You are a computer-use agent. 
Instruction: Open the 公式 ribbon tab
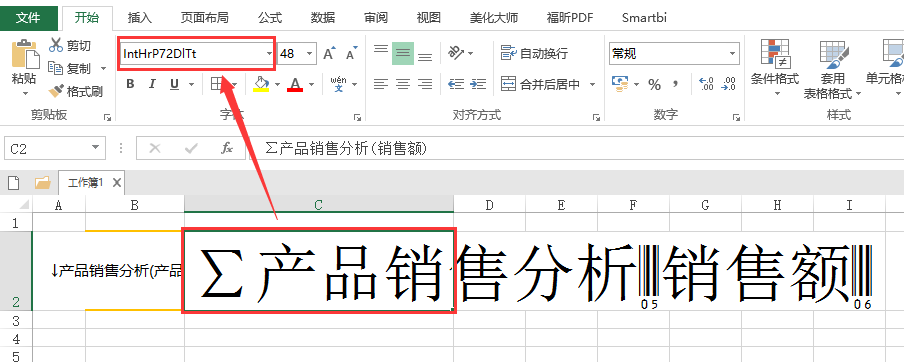pos(270,18)
